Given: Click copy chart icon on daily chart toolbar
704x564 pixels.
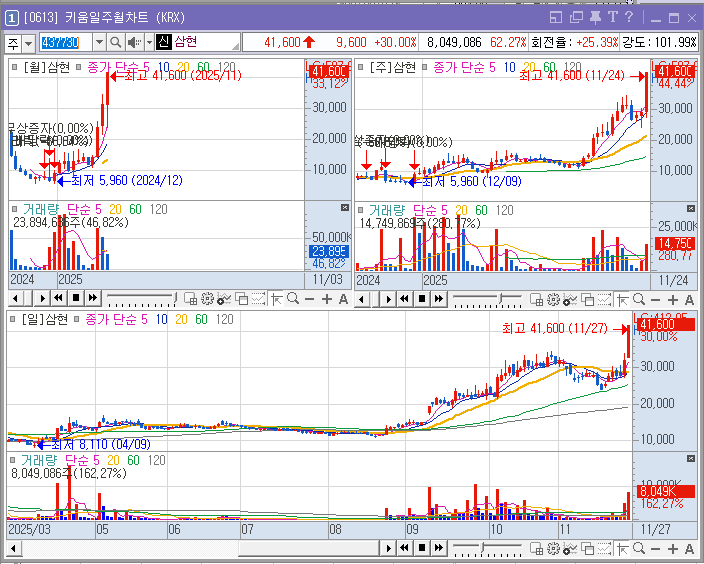Looking at the screenshot, I should point(587,548).
